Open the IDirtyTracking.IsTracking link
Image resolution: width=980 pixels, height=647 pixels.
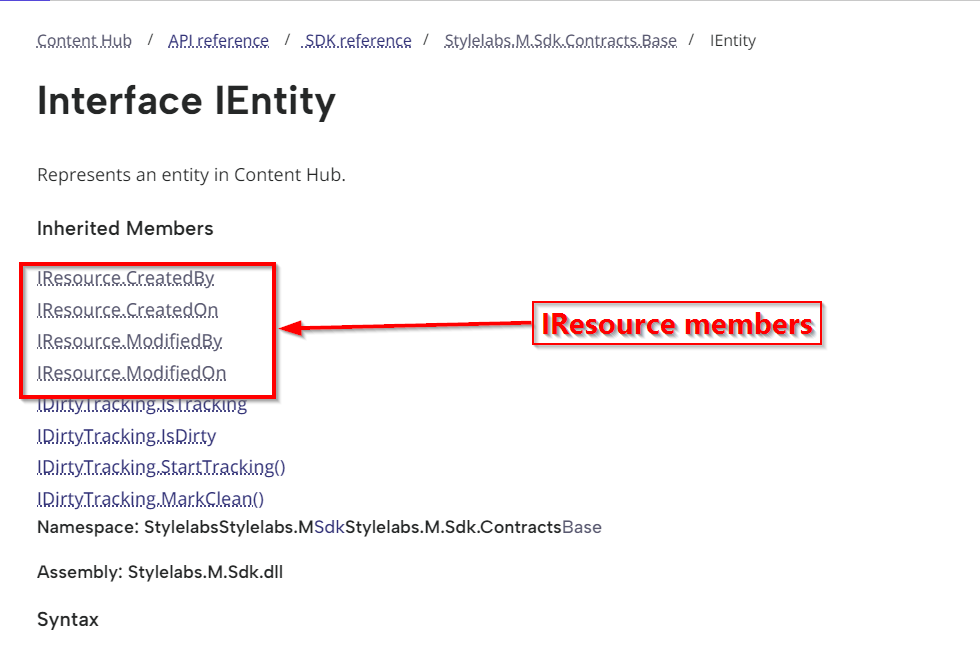point(141,405)
